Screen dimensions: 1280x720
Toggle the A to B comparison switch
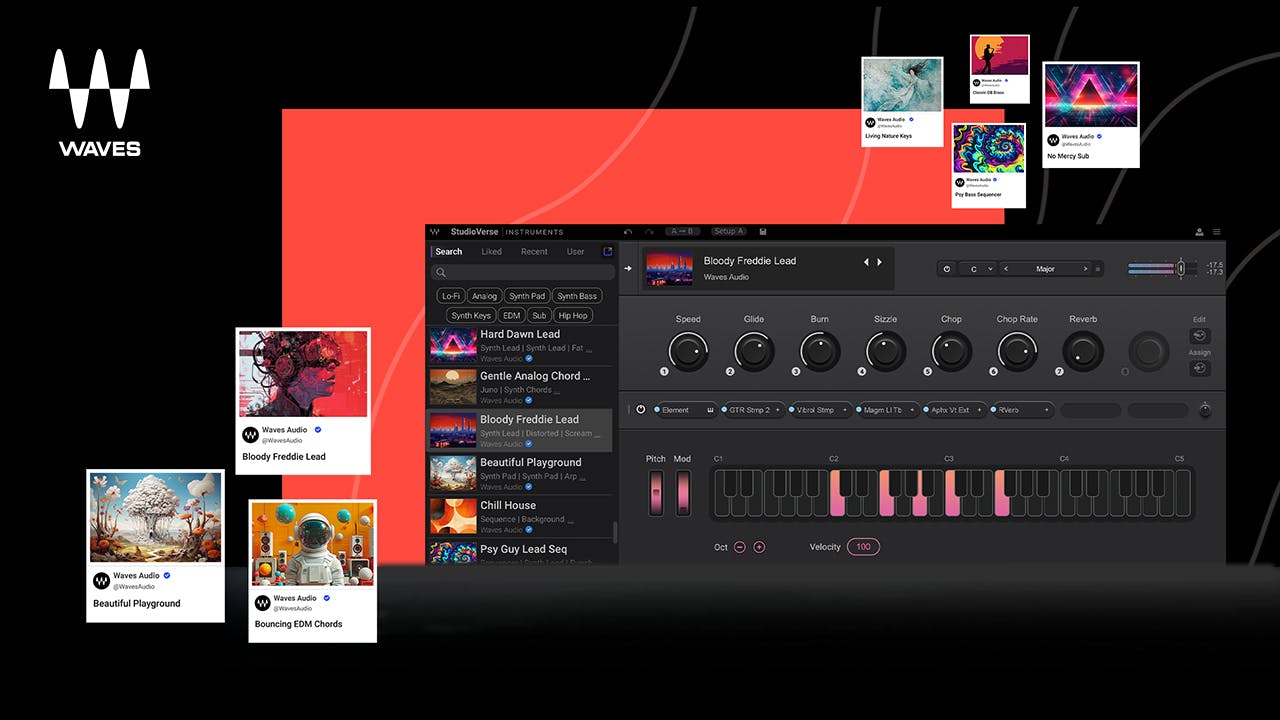tap(681, 231)
